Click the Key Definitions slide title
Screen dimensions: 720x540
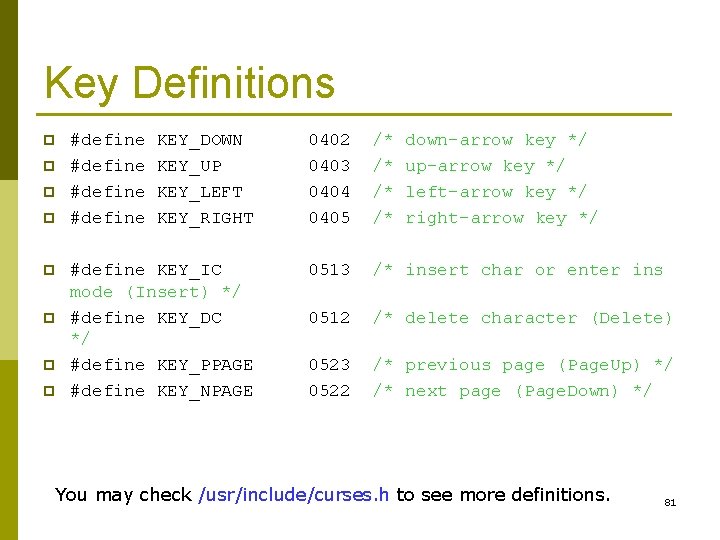190,83
